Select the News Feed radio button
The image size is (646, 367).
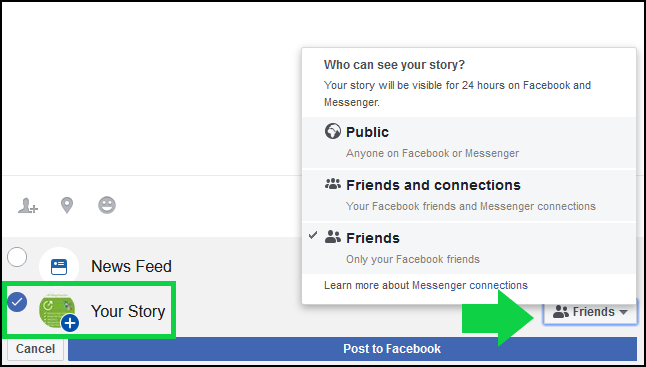[17, 257]
